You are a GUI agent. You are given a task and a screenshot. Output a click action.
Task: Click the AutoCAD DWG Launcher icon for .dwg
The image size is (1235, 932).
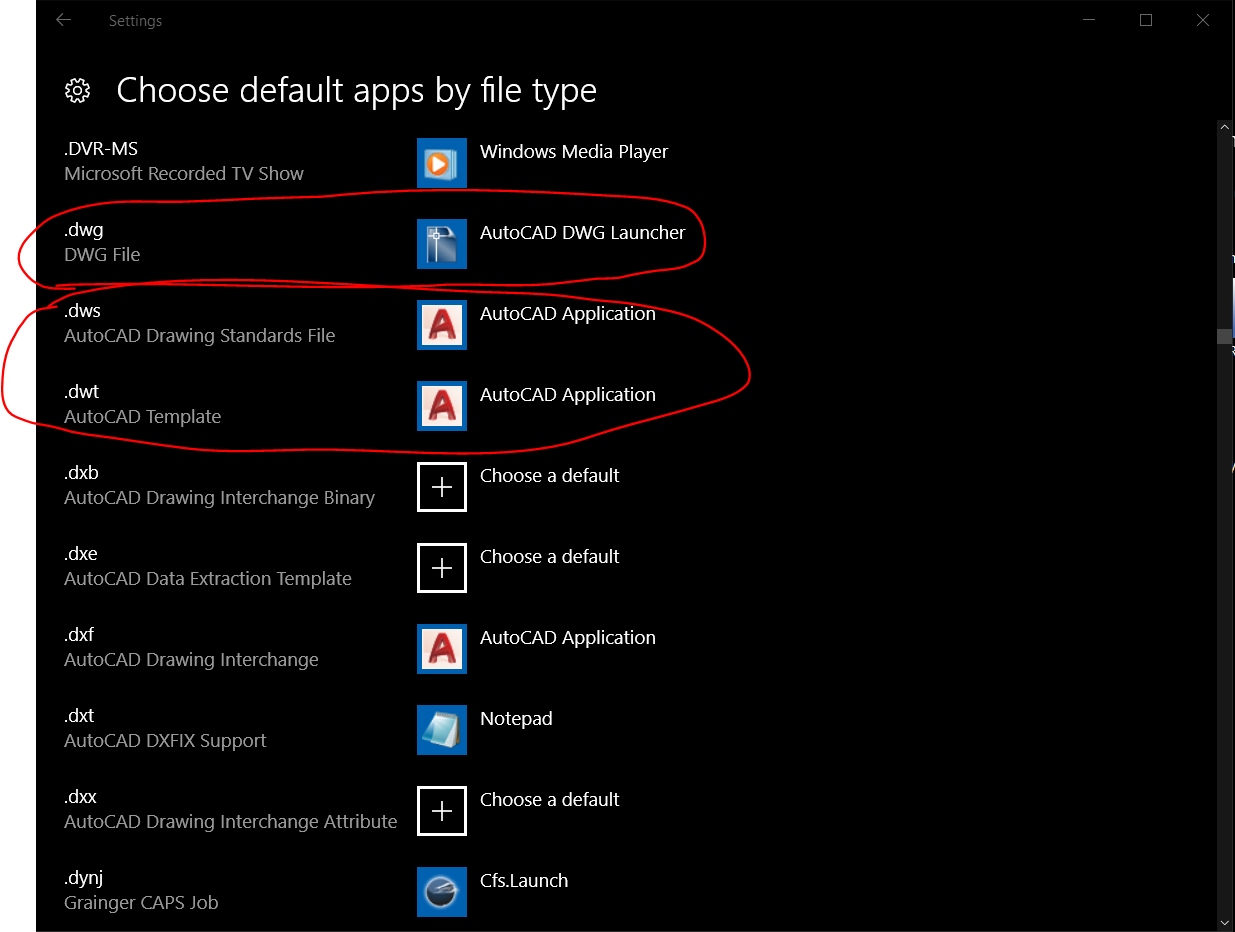441,244
